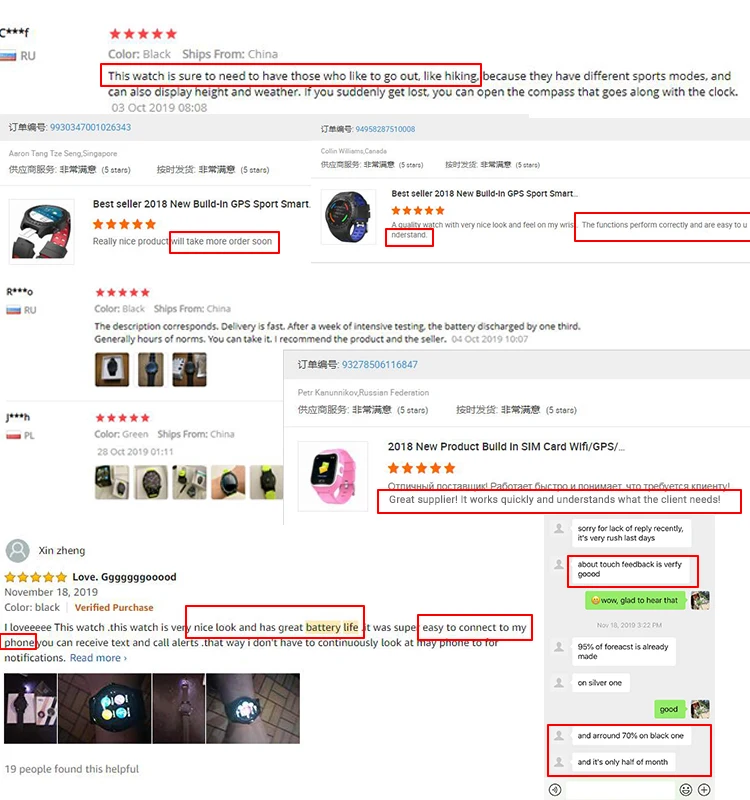
Task: Open the red-band watch product thumbnail
Action: coord(41,232)
